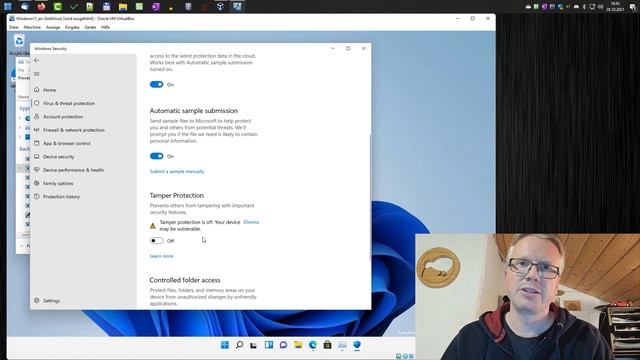Click the host tray volume icon
The width and height of the screenshot is (640, 360).
coord(600,7)
